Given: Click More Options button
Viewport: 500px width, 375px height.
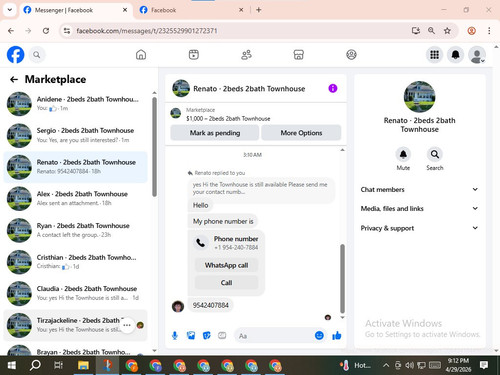Looking at the screenshot, I should click(x=301, y=133).
